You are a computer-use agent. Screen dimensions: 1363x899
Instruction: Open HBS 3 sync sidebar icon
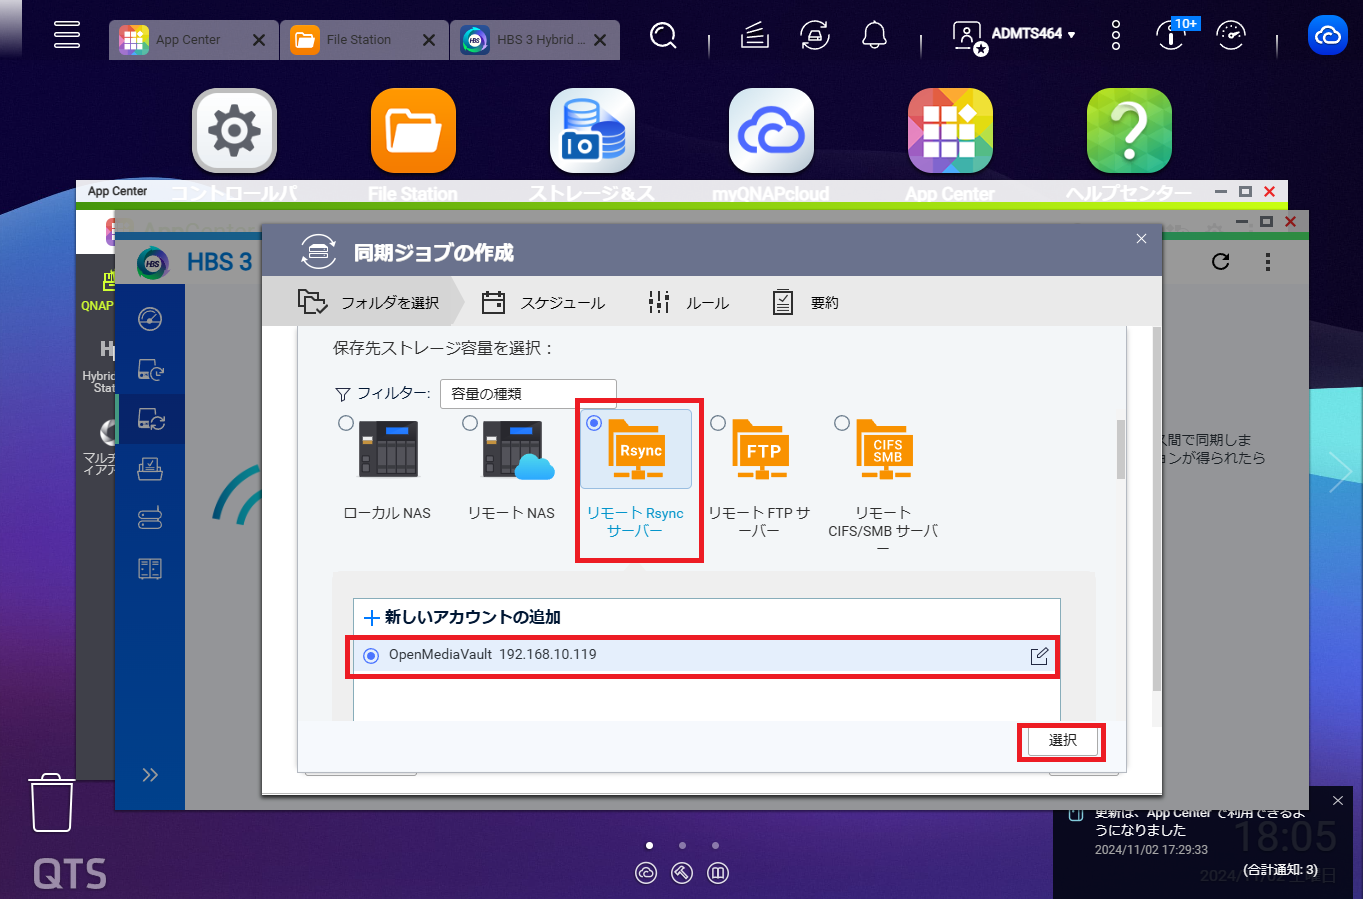pos(150,419)
